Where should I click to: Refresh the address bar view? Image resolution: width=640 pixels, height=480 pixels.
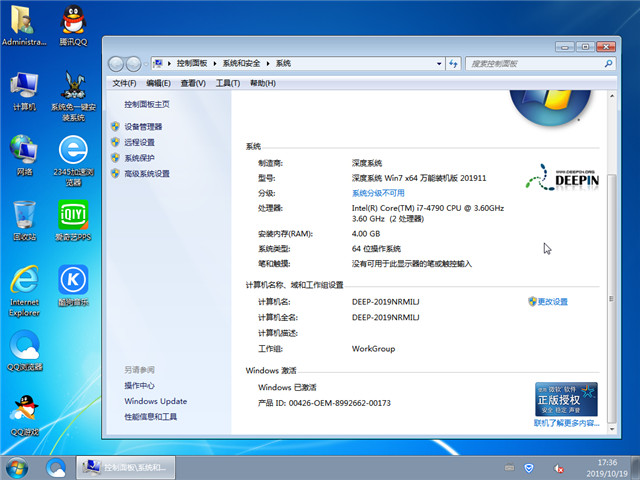tap(453, 64)
